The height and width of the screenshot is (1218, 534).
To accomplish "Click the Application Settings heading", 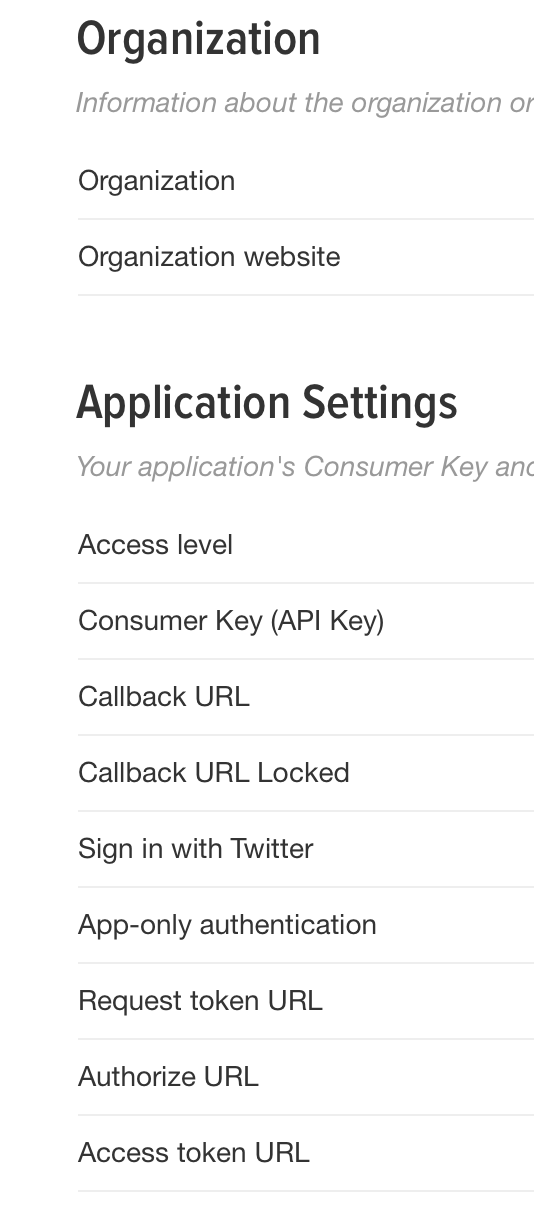I will 267,403.
